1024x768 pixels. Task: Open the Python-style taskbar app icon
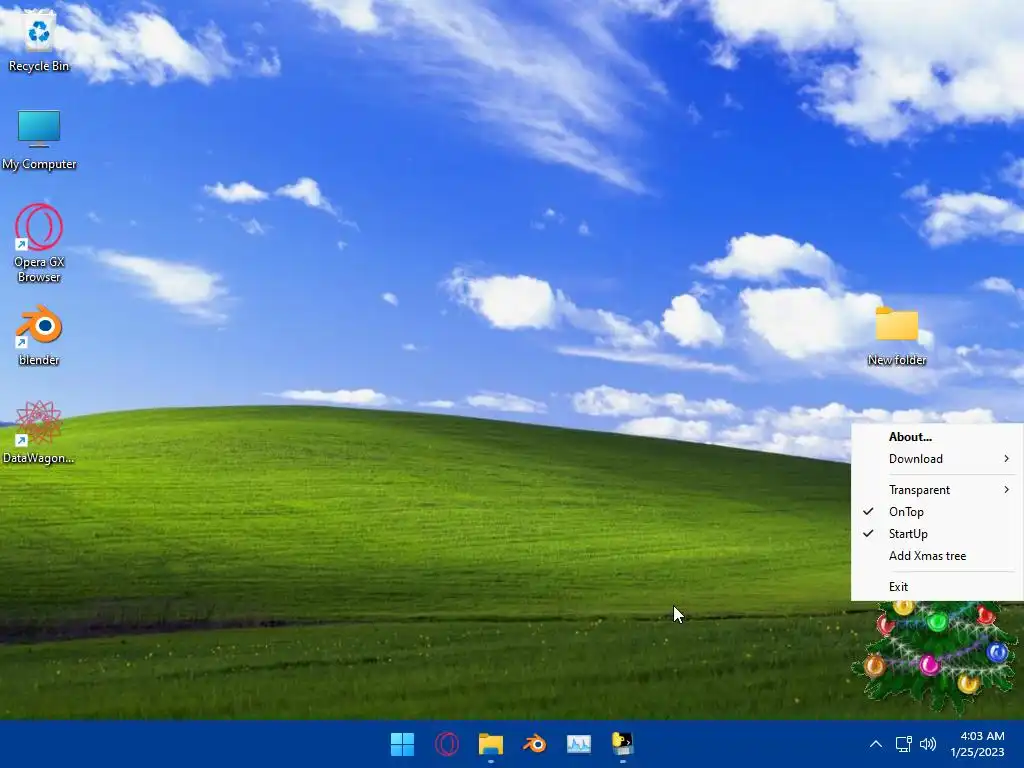pyautogui.click(x=622, y=744)
